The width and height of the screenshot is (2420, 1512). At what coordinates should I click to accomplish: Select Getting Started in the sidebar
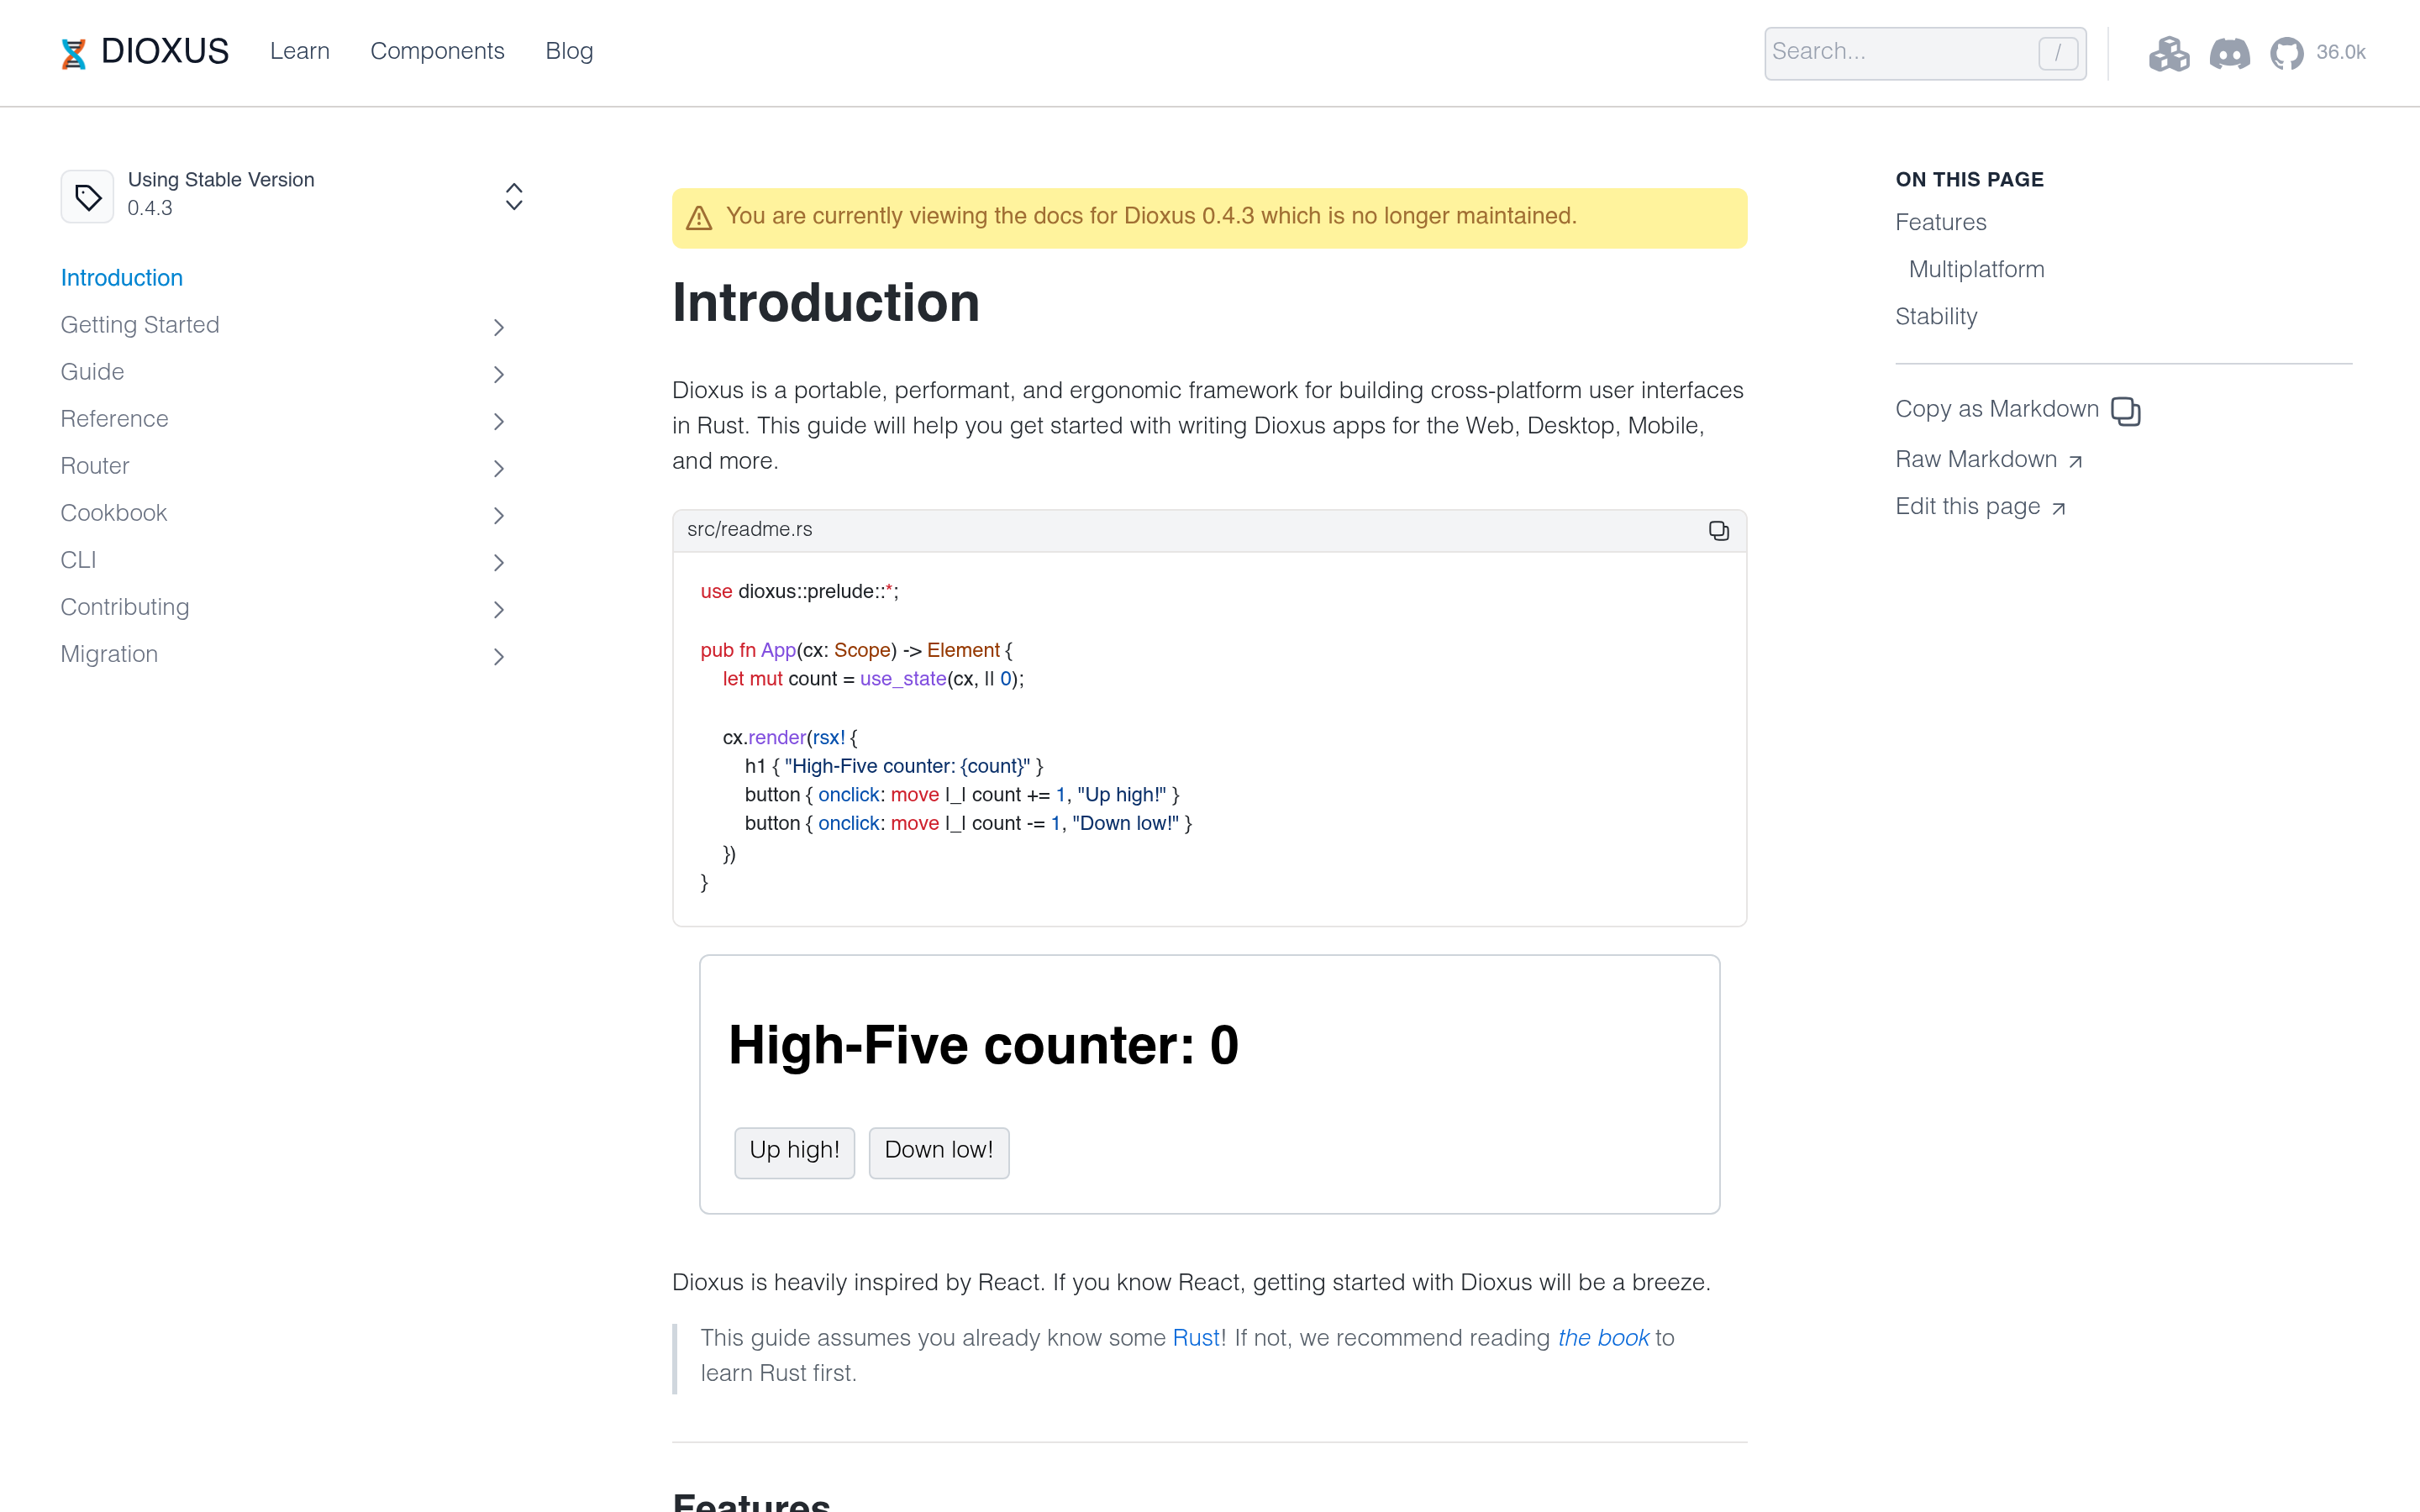tap(140, 325)
